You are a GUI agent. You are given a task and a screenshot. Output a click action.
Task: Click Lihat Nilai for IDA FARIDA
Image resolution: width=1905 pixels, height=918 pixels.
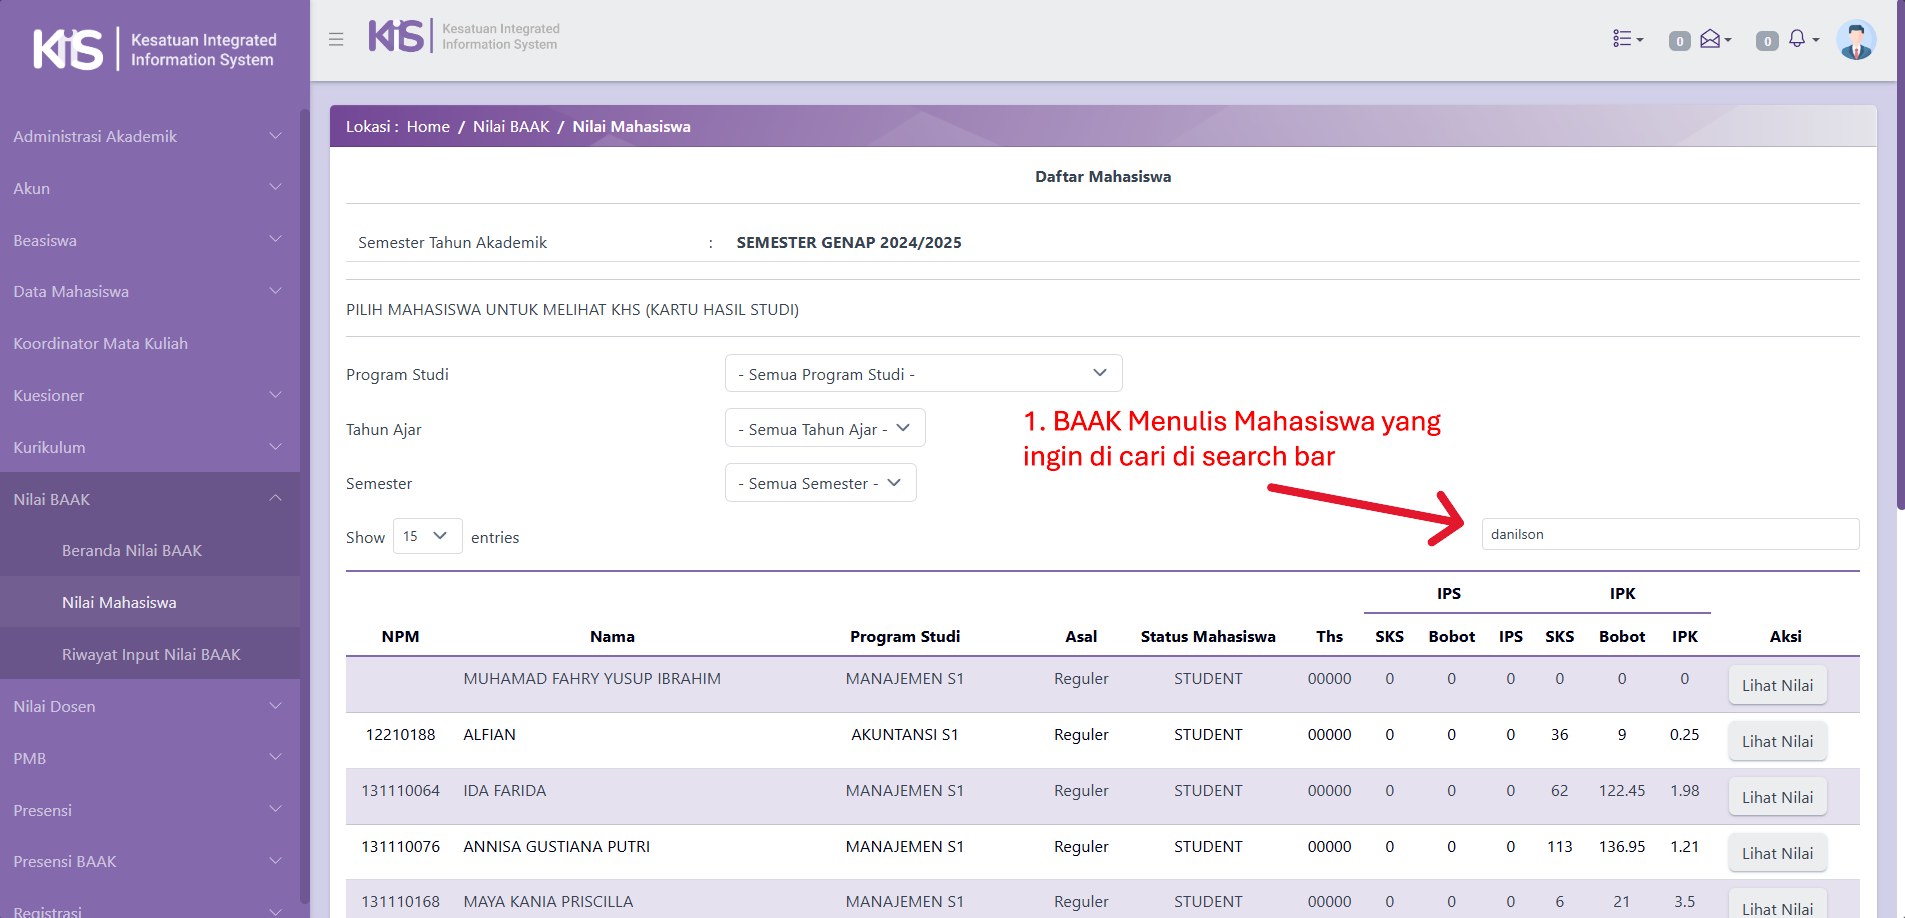click(1776, 797)
